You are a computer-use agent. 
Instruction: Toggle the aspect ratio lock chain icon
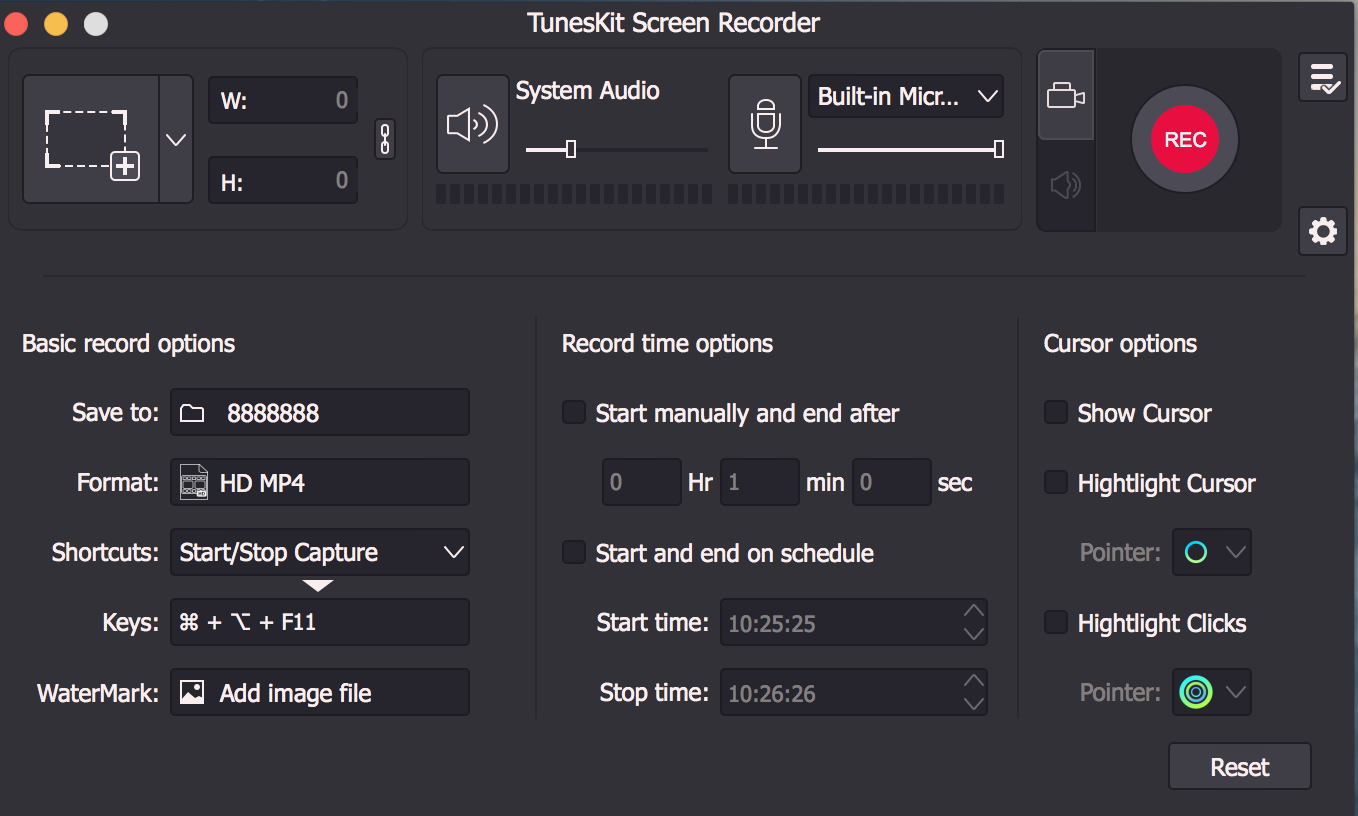385,139
